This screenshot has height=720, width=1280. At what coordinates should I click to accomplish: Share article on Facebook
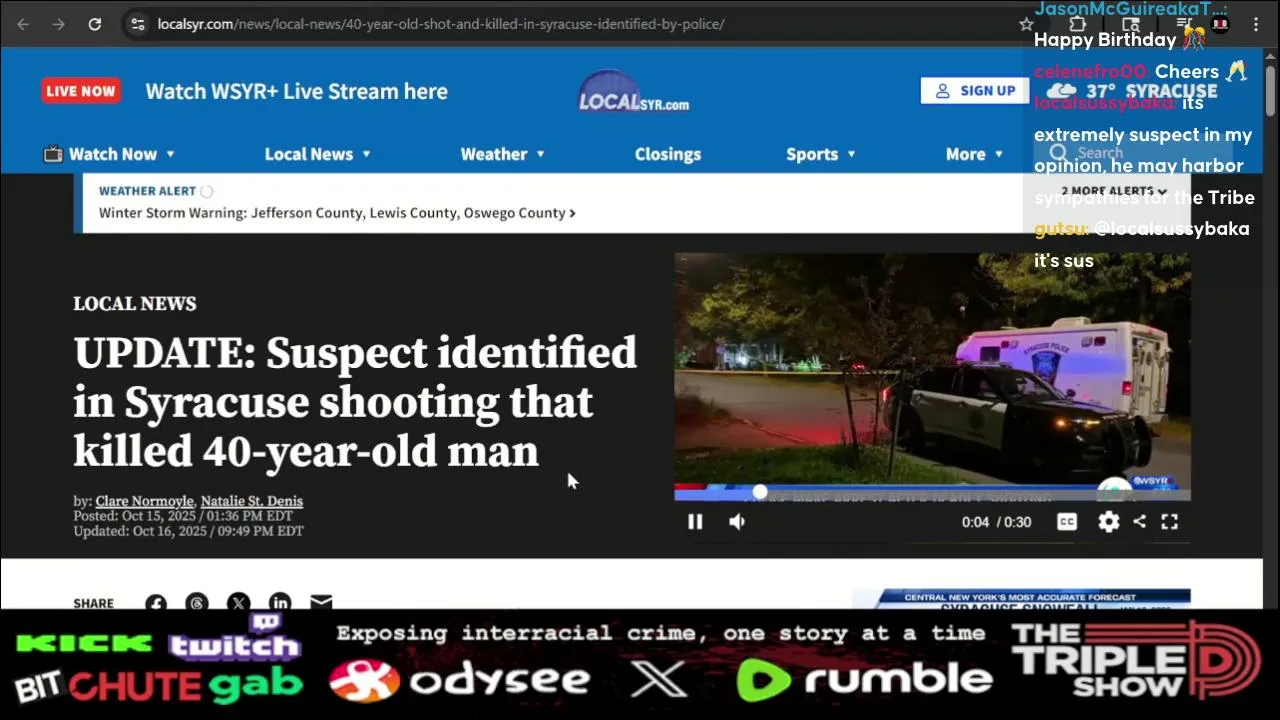(156, 604)
